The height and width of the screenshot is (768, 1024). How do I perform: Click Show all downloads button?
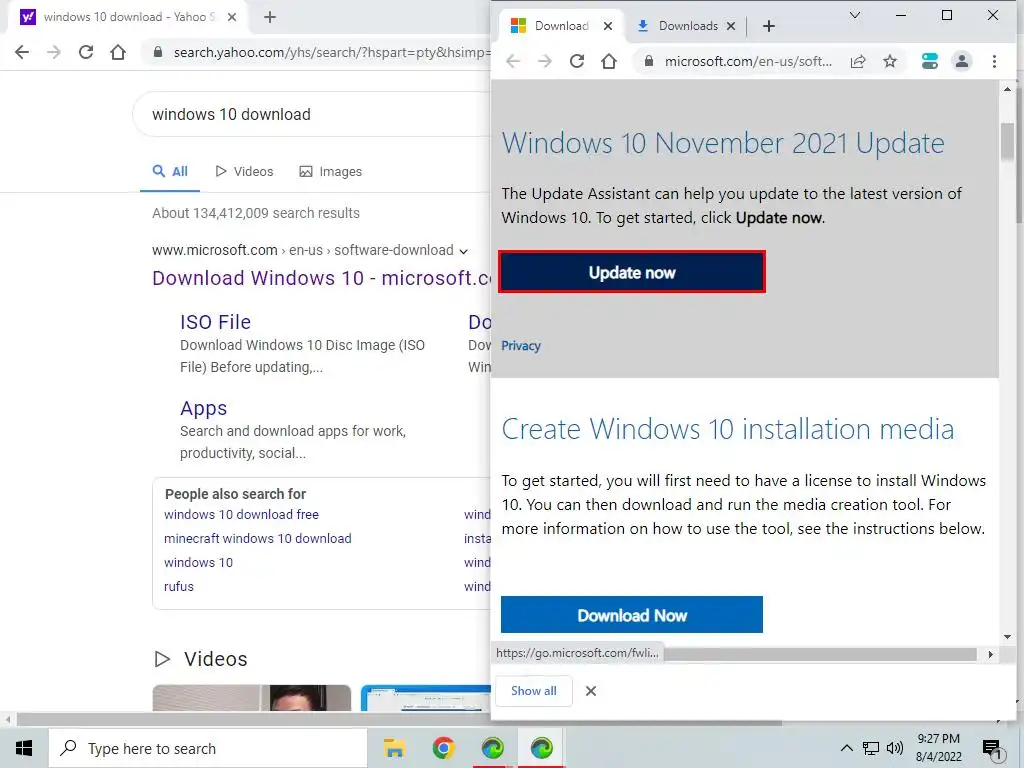534,691
